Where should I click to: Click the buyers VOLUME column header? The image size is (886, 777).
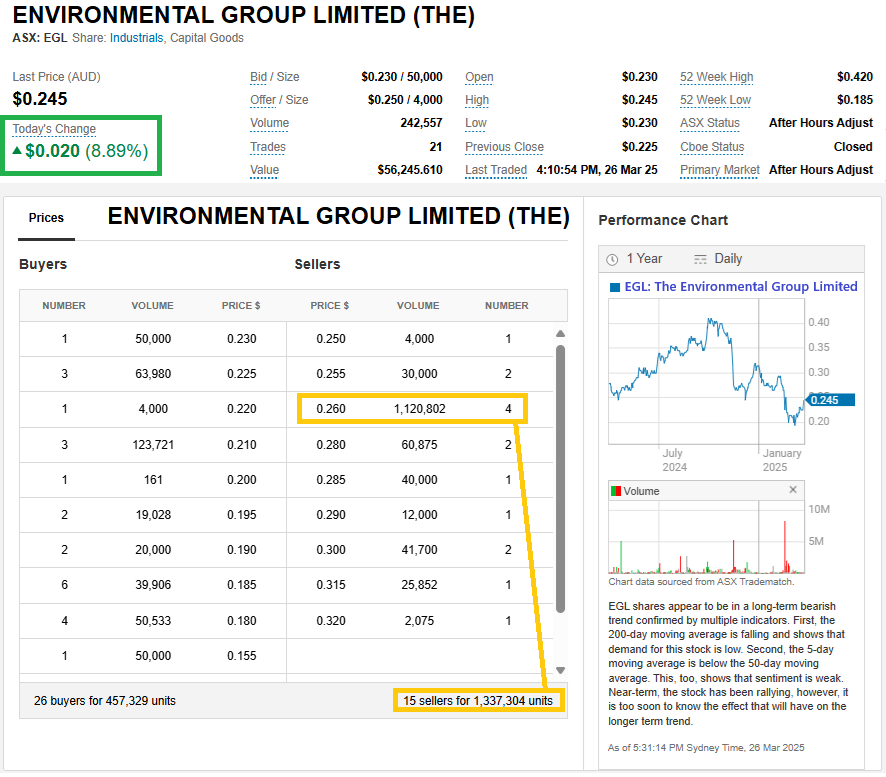click(x=153, y=306)
